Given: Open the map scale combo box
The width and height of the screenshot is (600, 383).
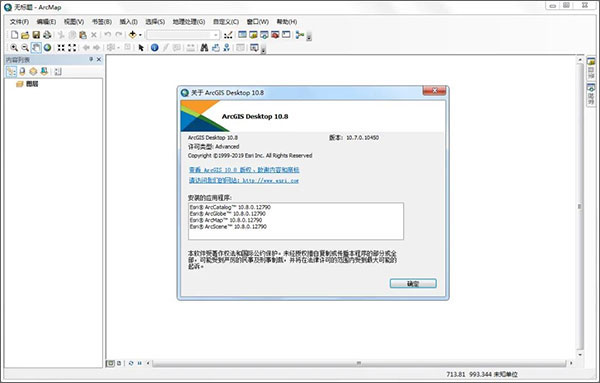Looking at the screenshot, I should [183, 35].
